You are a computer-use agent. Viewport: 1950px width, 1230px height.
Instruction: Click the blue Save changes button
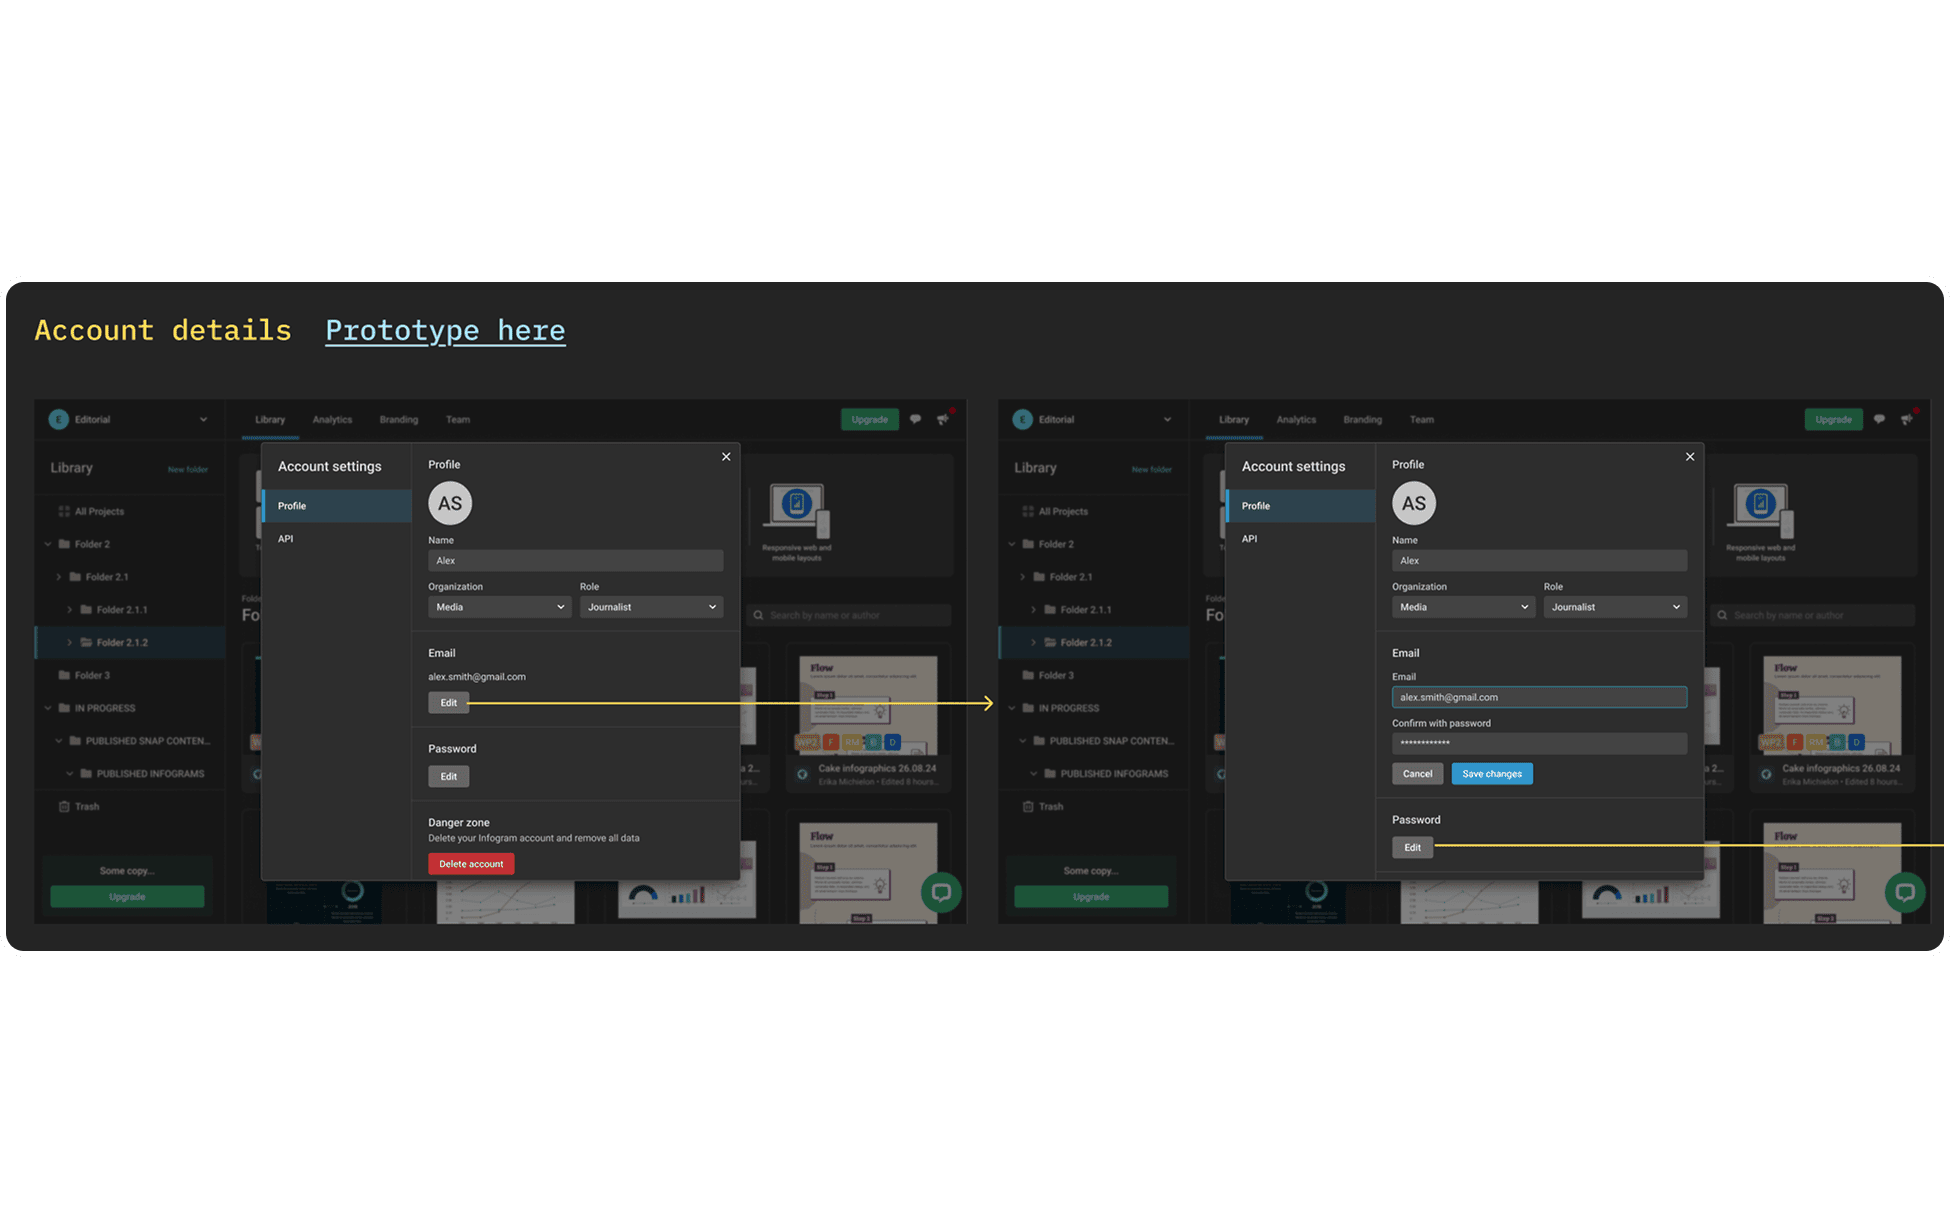pyautogui.click(x=1491, y=774)
